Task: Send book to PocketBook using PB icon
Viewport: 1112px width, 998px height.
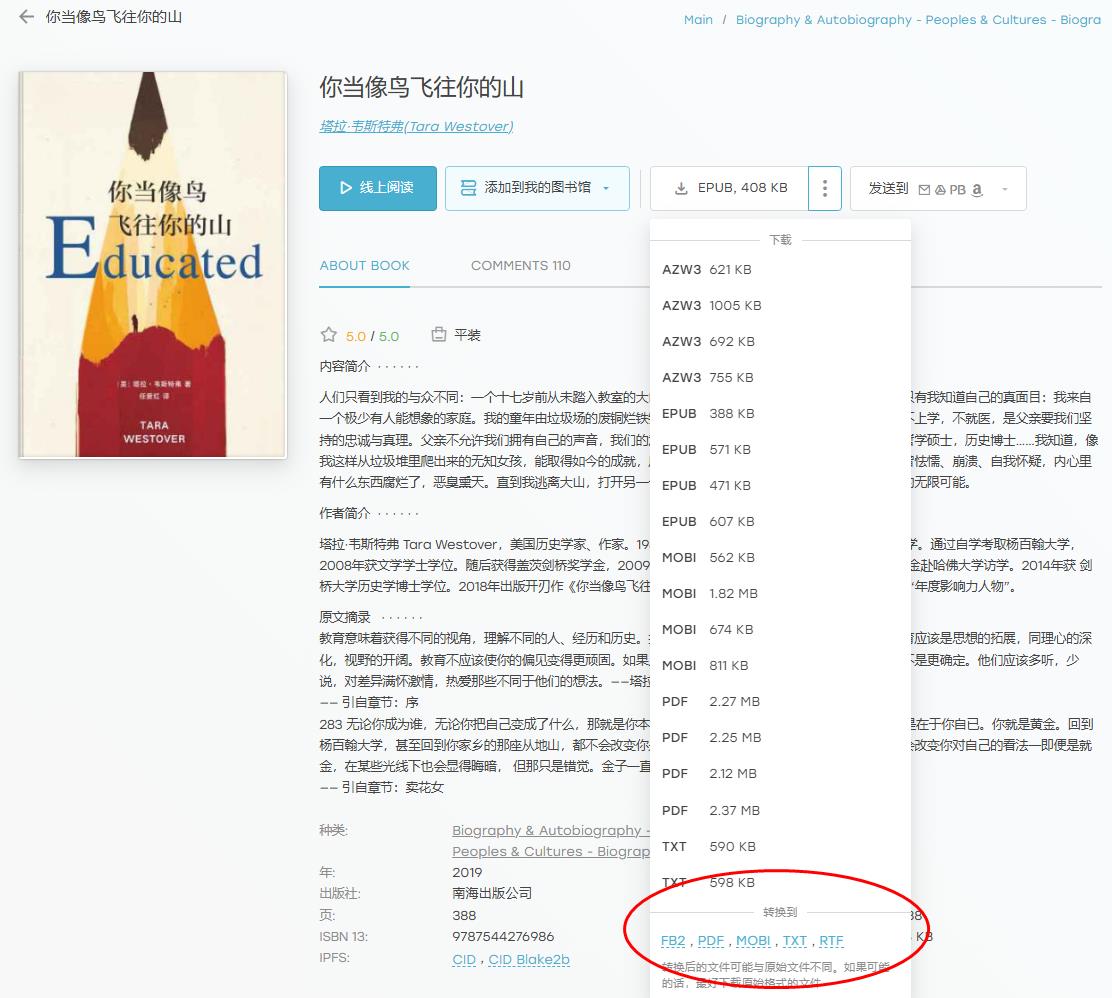Action: [959, 190]
